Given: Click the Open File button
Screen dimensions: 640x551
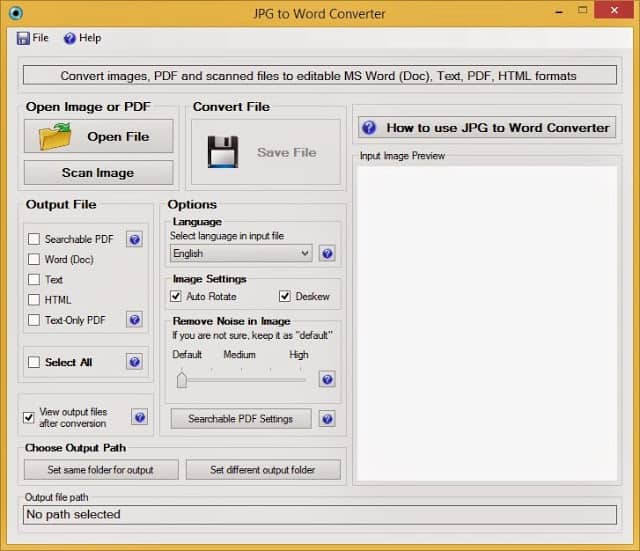Looking at the screenshot, I should (x=98, y=136).
